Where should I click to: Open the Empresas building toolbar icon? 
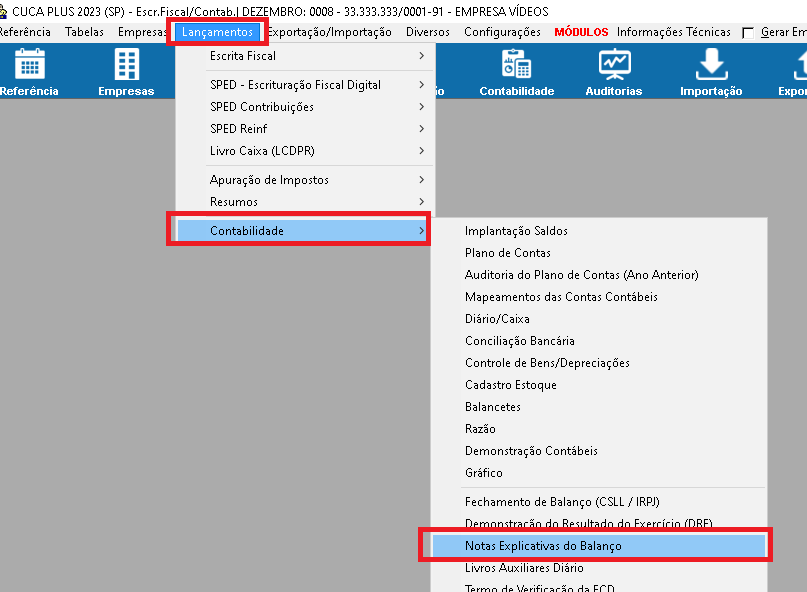(x=127, y=64)
